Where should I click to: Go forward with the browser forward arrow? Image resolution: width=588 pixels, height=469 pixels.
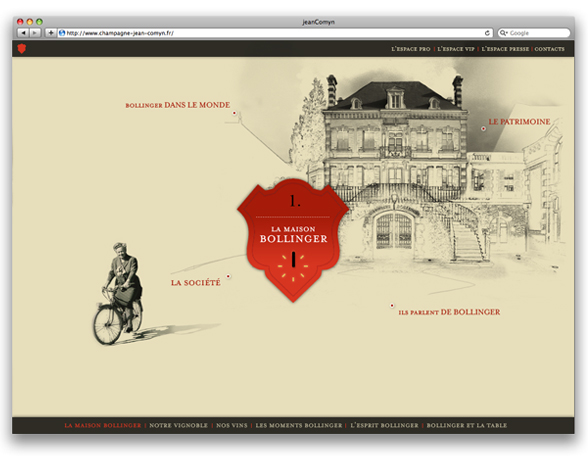point(34,33)
